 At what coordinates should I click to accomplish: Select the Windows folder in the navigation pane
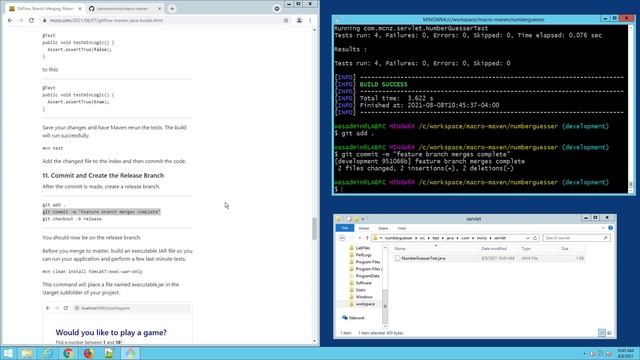[364, 297]
